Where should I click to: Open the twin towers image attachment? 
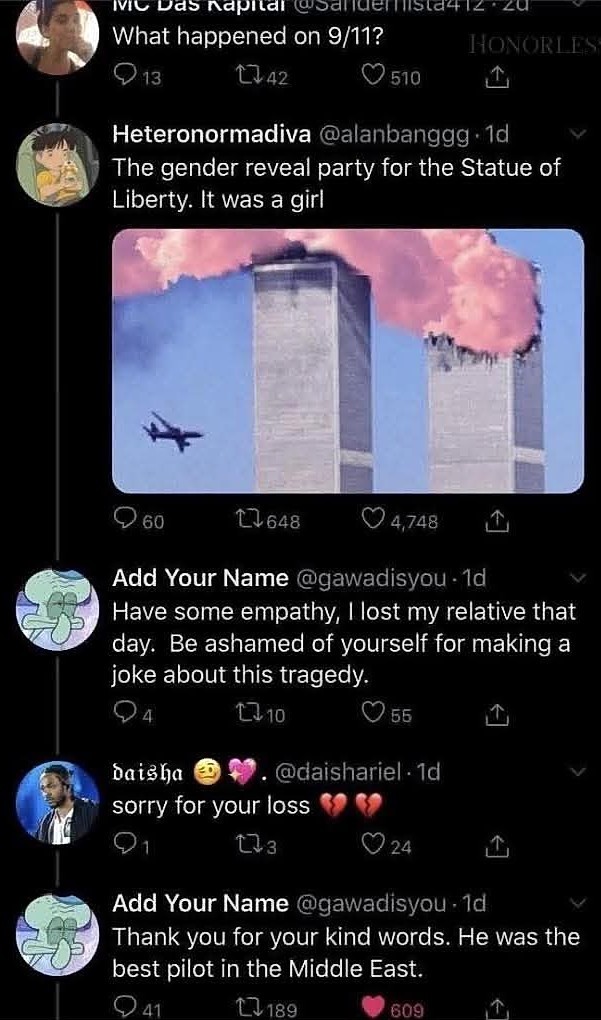coord(347,361)
